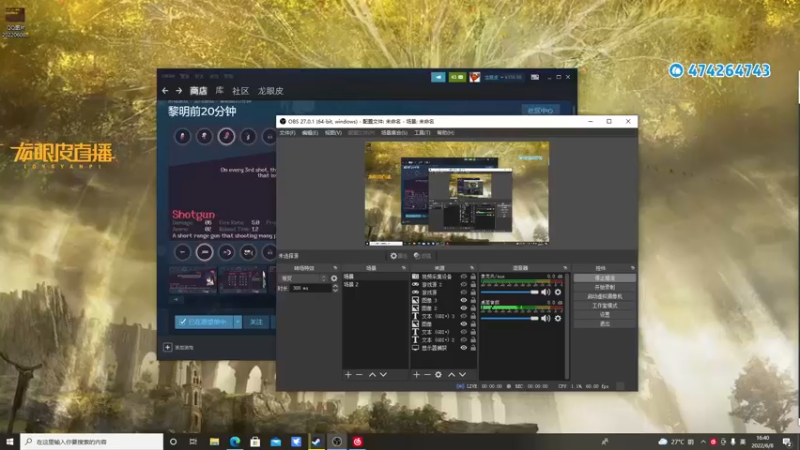Image resolution: width=800 pixels, height=450 pixels.
Task: Open Steam green inbox notifications icon
Action: [x=457, y=77]
